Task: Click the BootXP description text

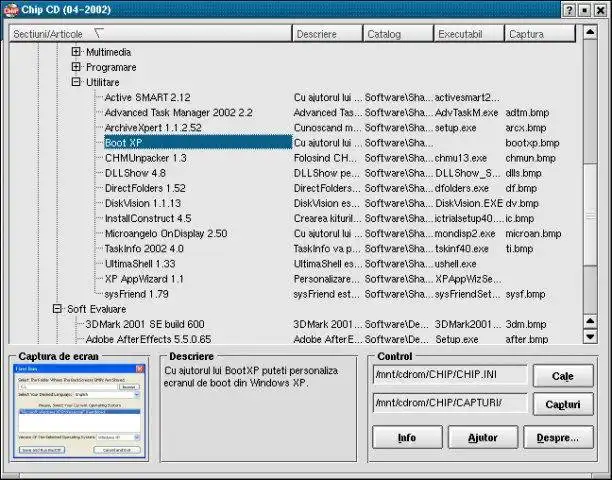Action: (251, 377)
